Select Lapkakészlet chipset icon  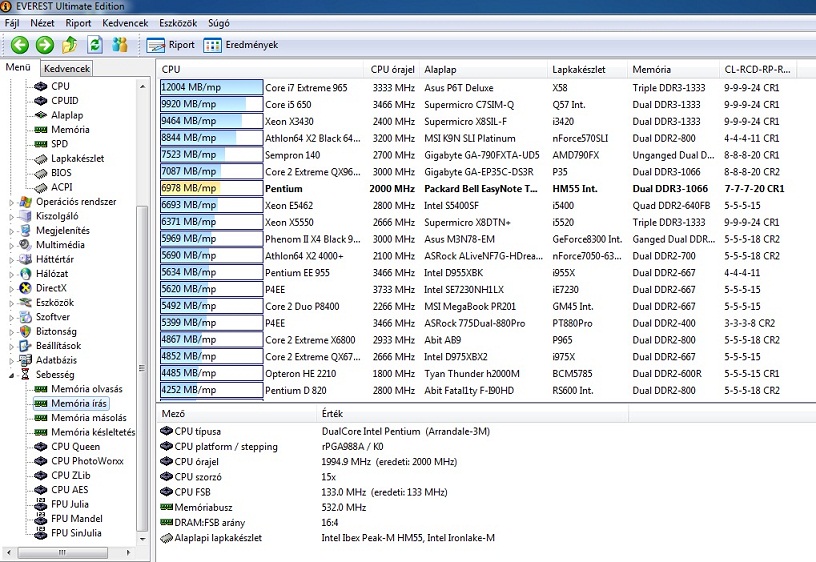41,159
